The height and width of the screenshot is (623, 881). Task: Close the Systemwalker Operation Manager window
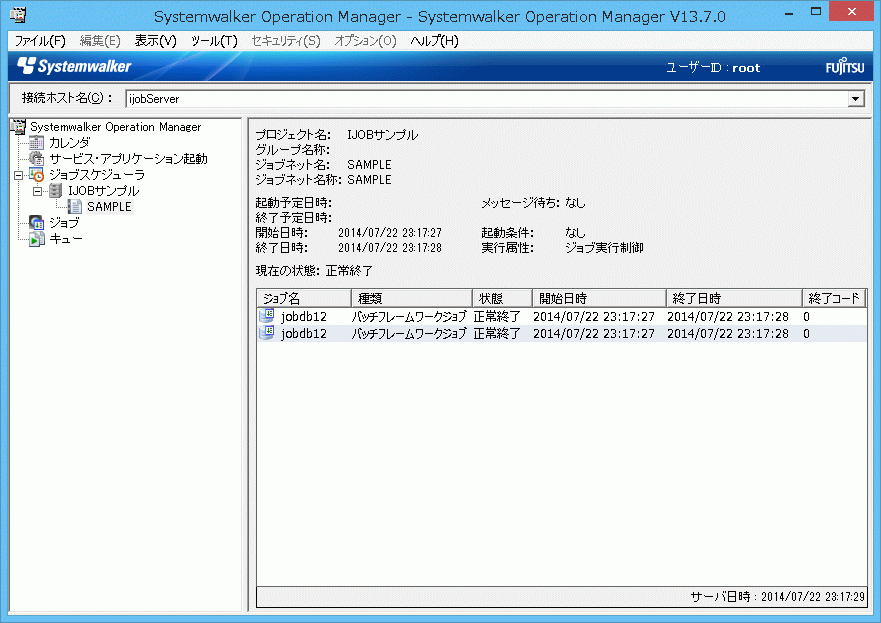tap(852, 12)
